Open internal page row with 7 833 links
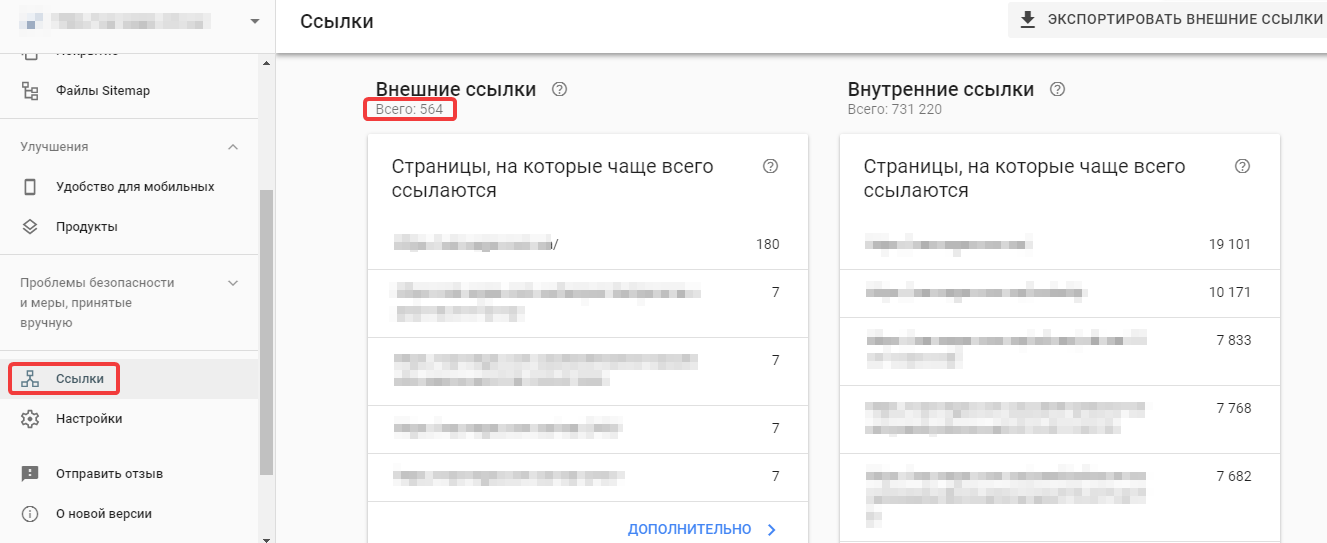This screenshot has width=1327, height=543. [1060, 351]
